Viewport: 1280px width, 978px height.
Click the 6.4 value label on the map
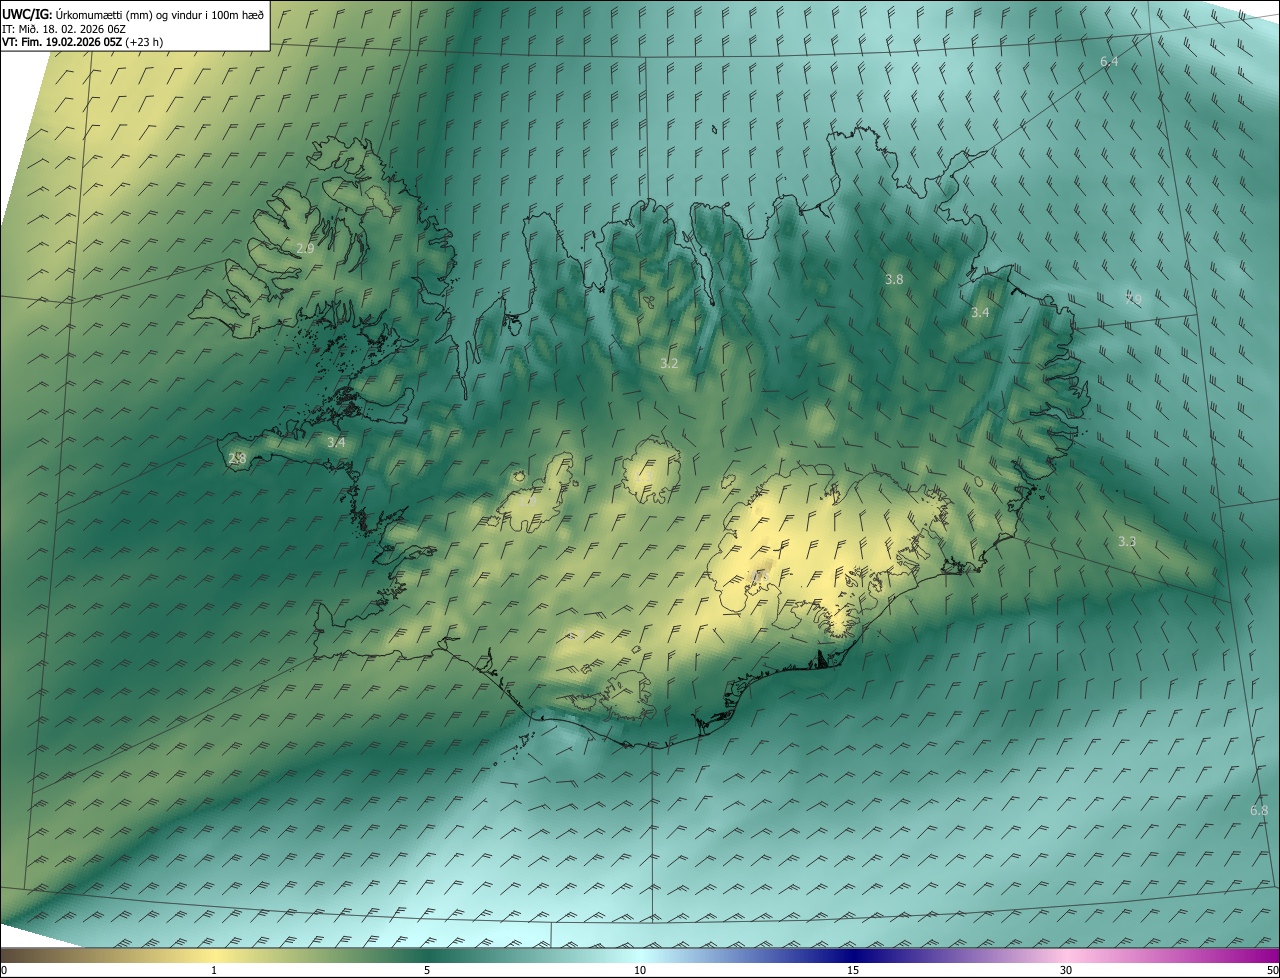pyautogui.click(x=1109, y=62)
